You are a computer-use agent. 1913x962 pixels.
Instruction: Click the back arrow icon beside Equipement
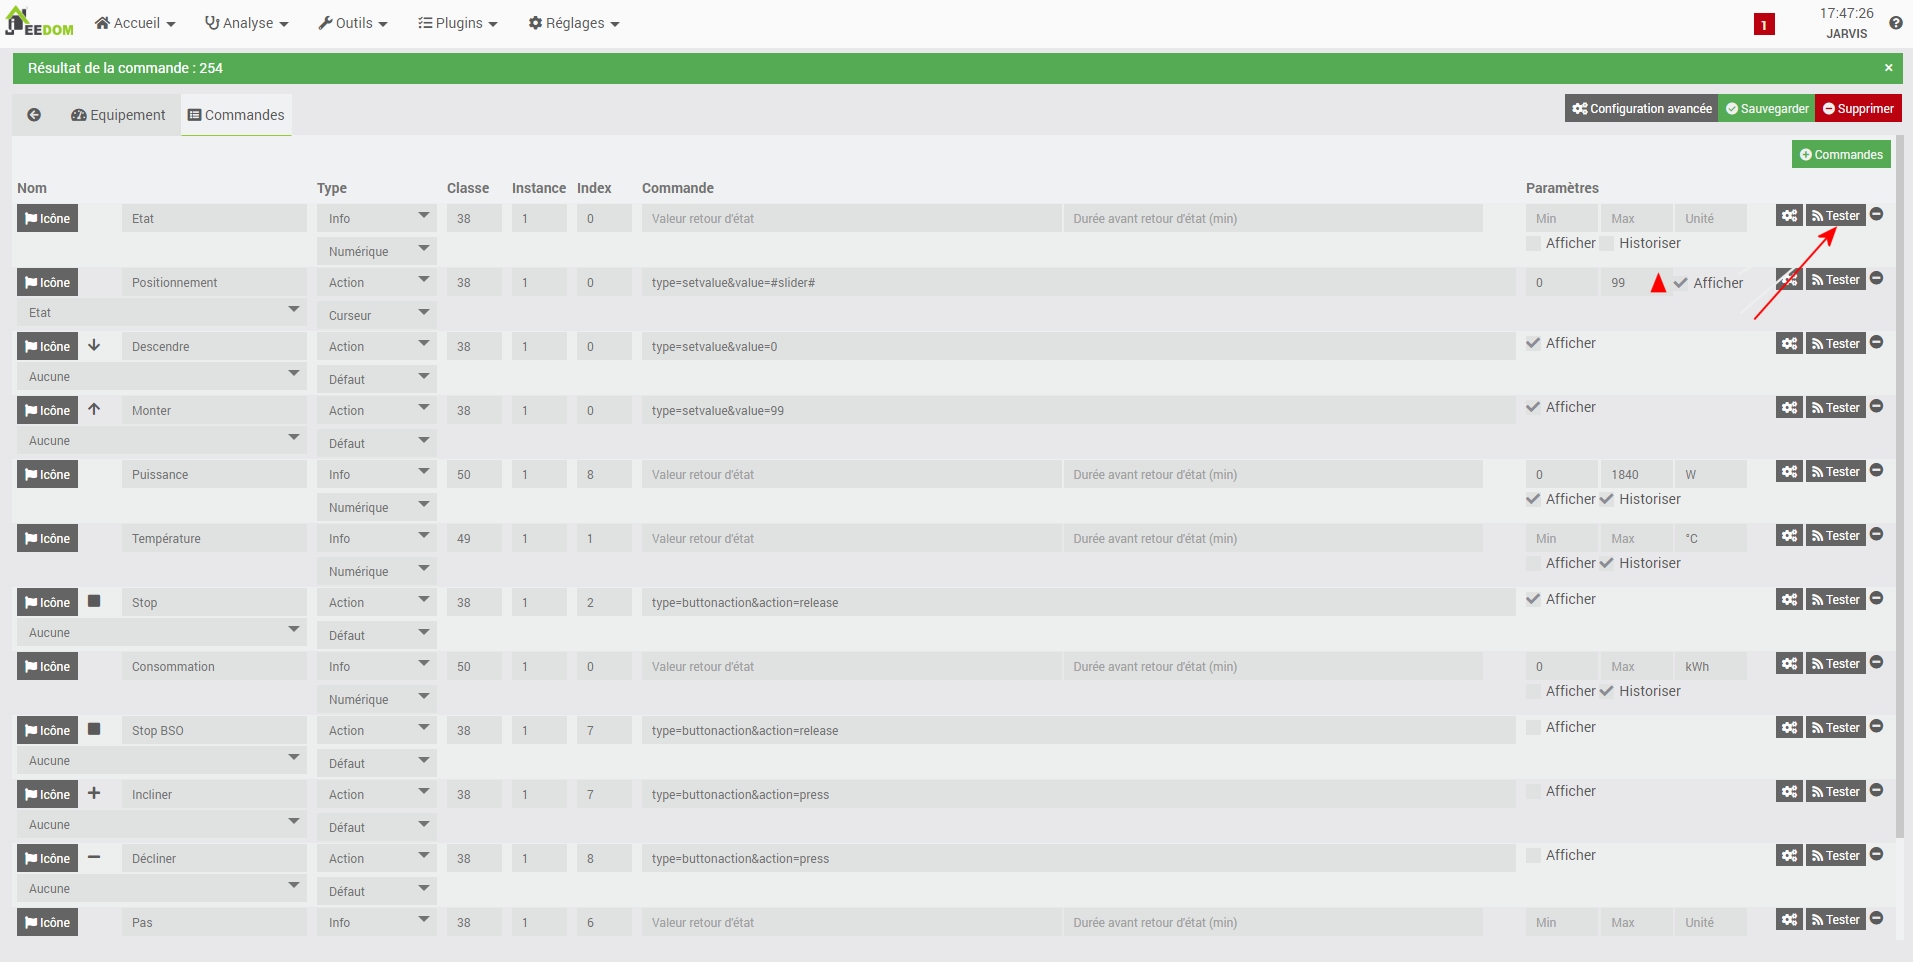(34, 115)
